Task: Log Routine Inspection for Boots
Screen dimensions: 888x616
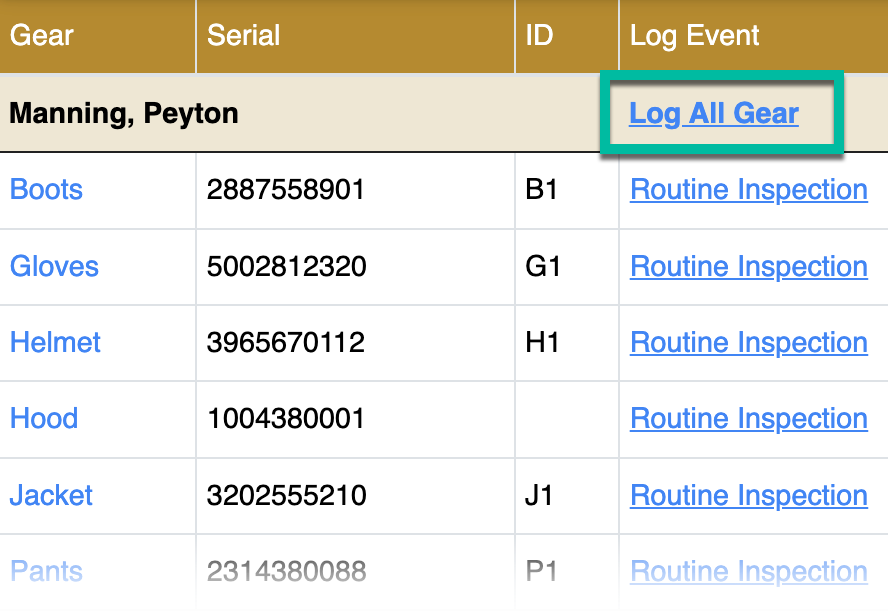Action: click(748, 190)
